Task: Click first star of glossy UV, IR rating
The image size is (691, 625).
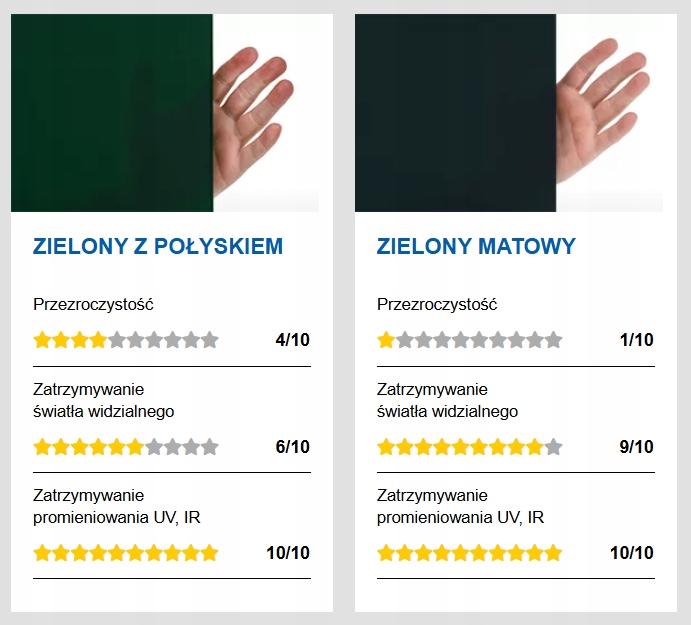Action: click(x=42, y=553)
